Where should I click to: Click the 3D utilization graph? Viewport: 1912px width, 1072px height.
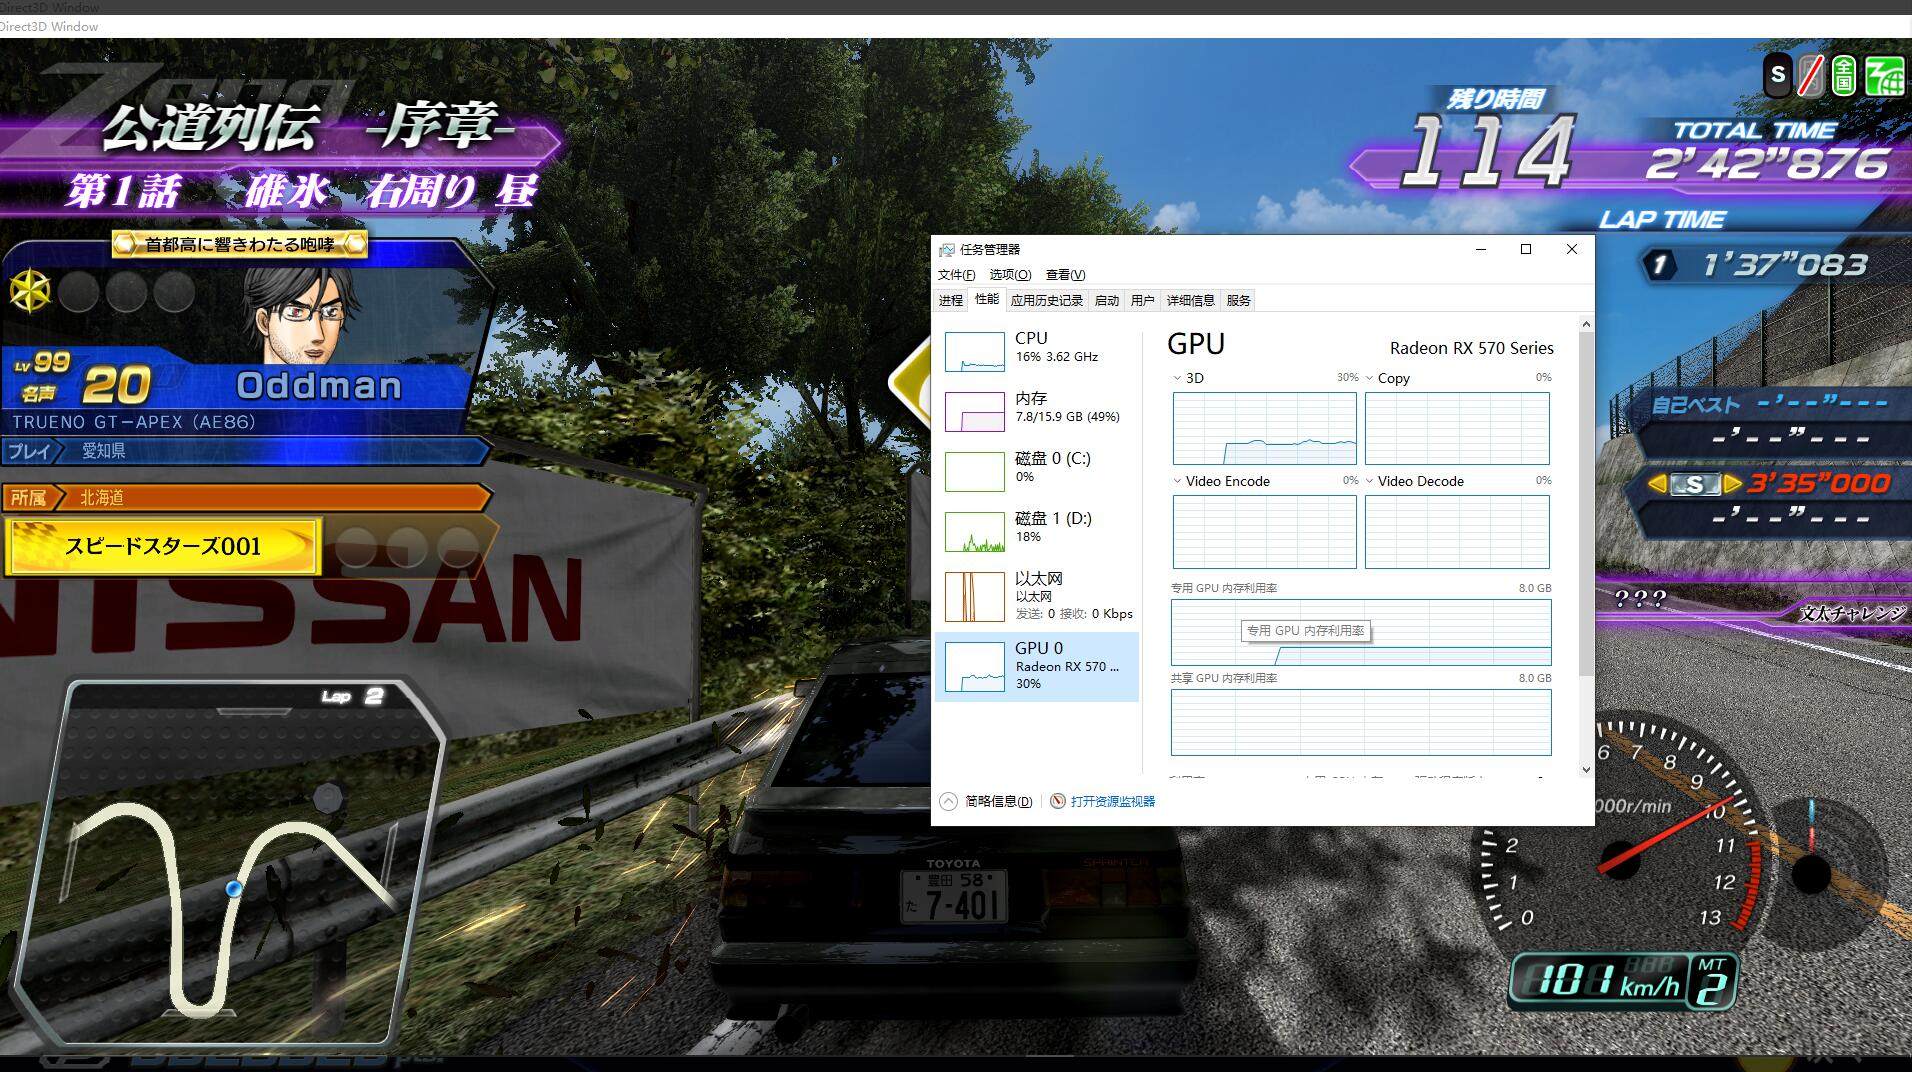(x=1265, y=428)
